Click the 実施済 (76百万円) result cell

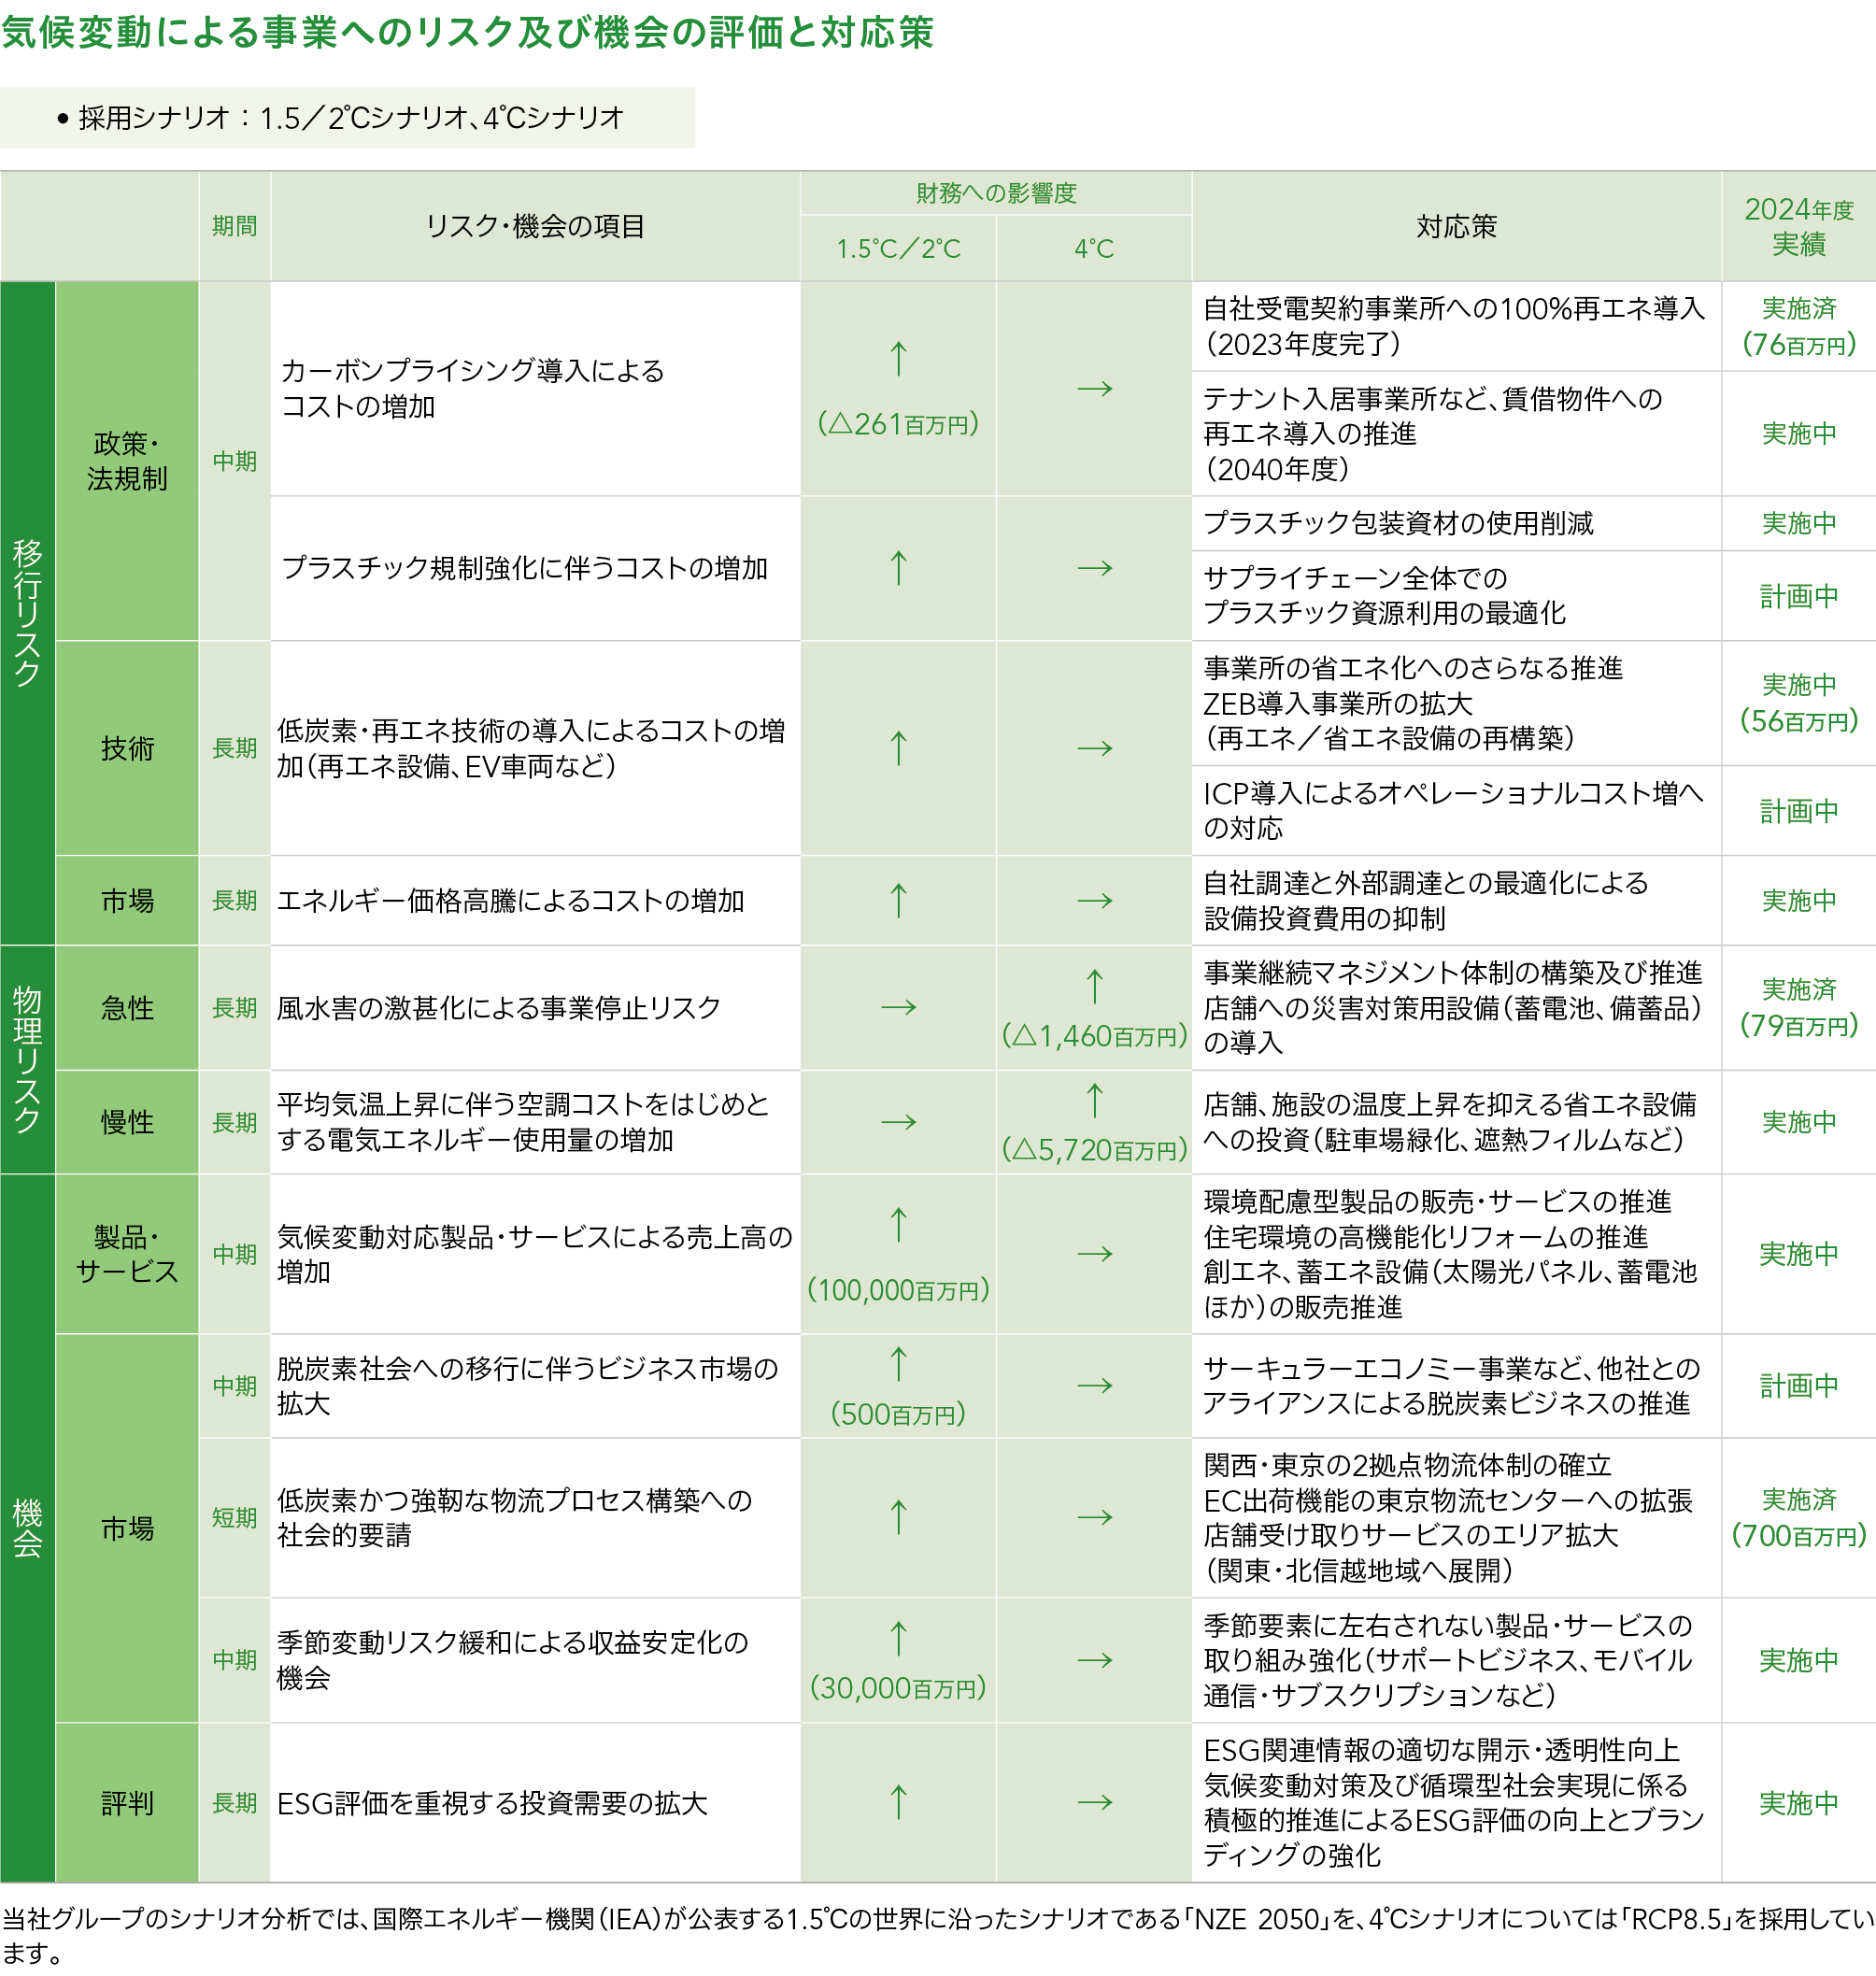tap(1798, 327)
